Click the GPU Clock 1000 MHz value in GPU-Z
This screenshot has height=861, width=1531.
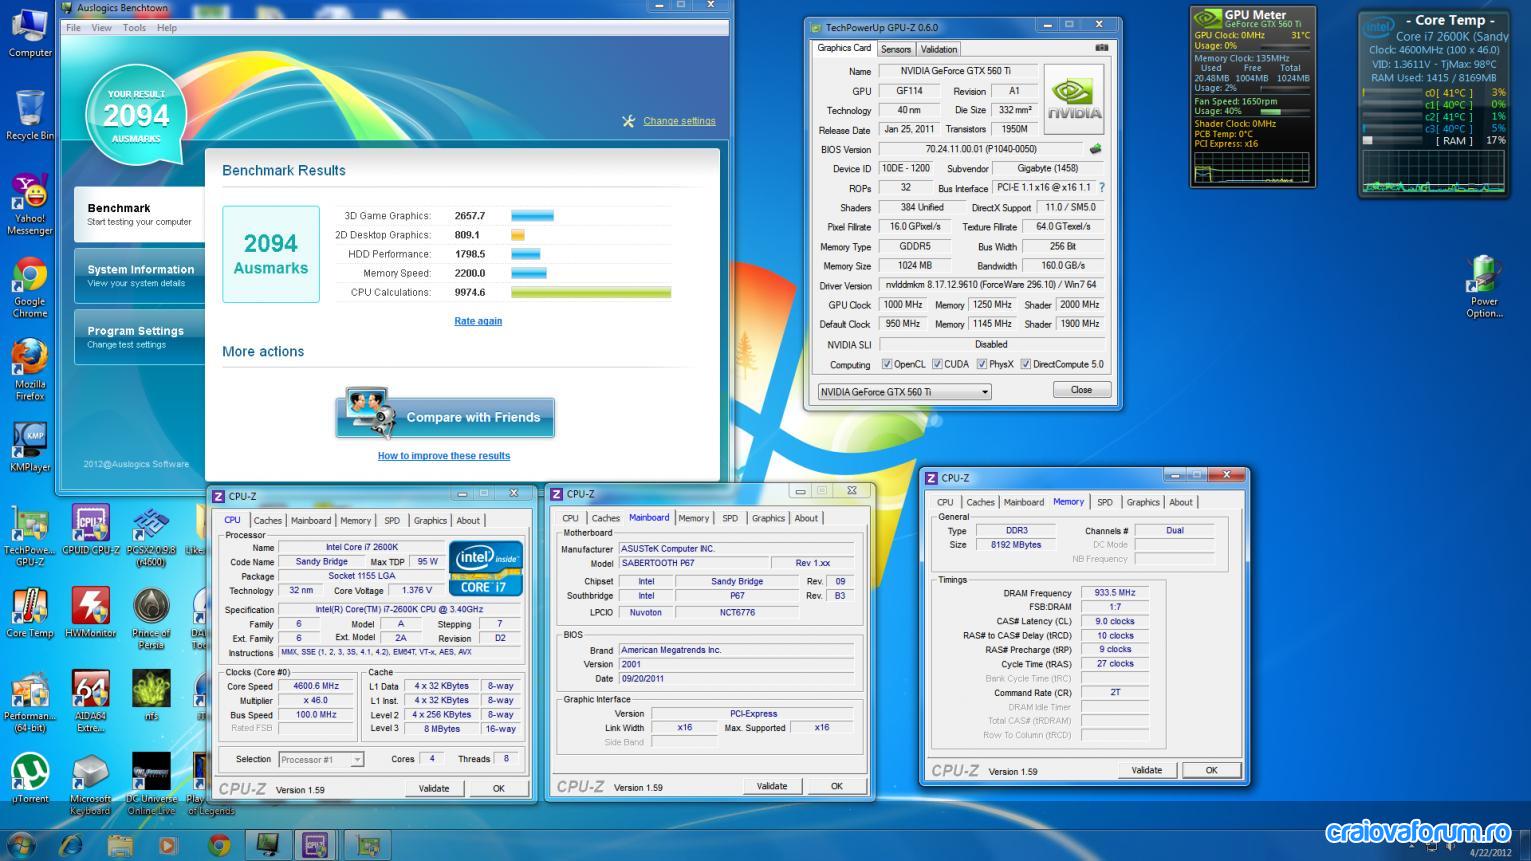[x=902, y=305]
